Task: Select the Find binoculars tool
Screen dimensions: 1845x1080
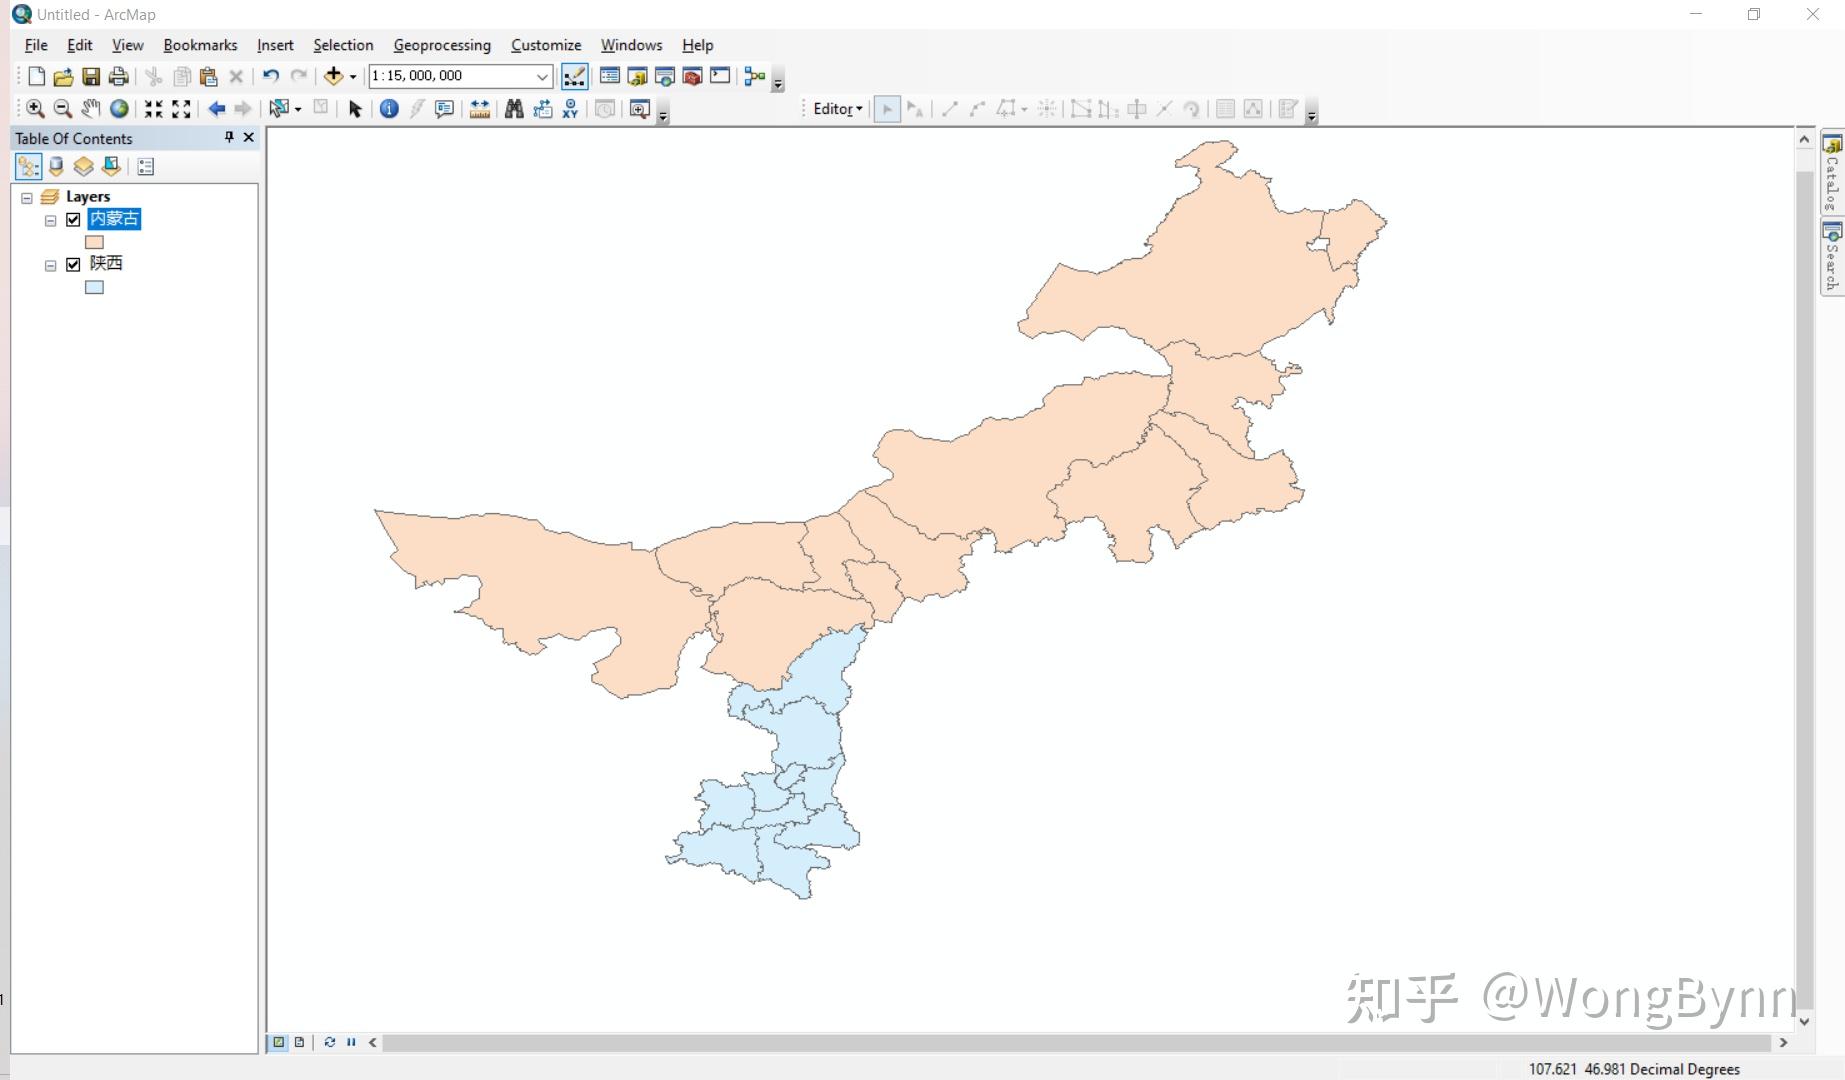Action: click(x=513, y=108)
